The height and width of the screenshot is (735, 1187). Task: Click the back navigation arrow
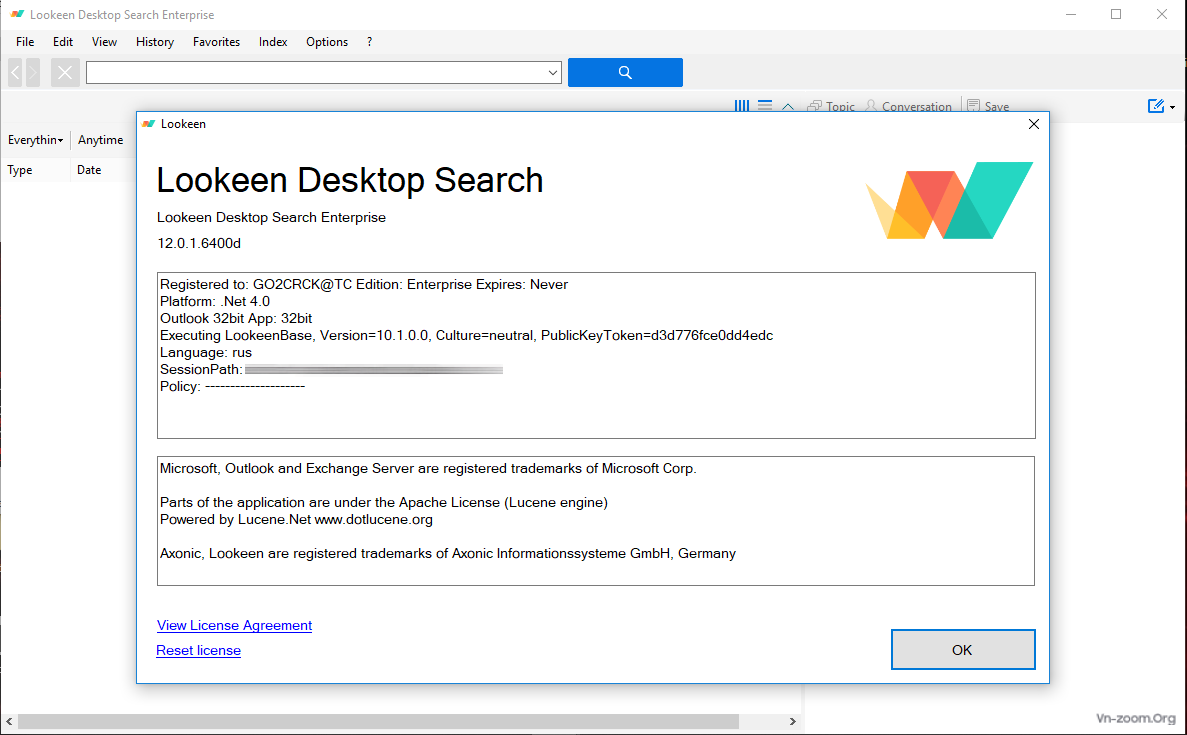tap(15, 73)
